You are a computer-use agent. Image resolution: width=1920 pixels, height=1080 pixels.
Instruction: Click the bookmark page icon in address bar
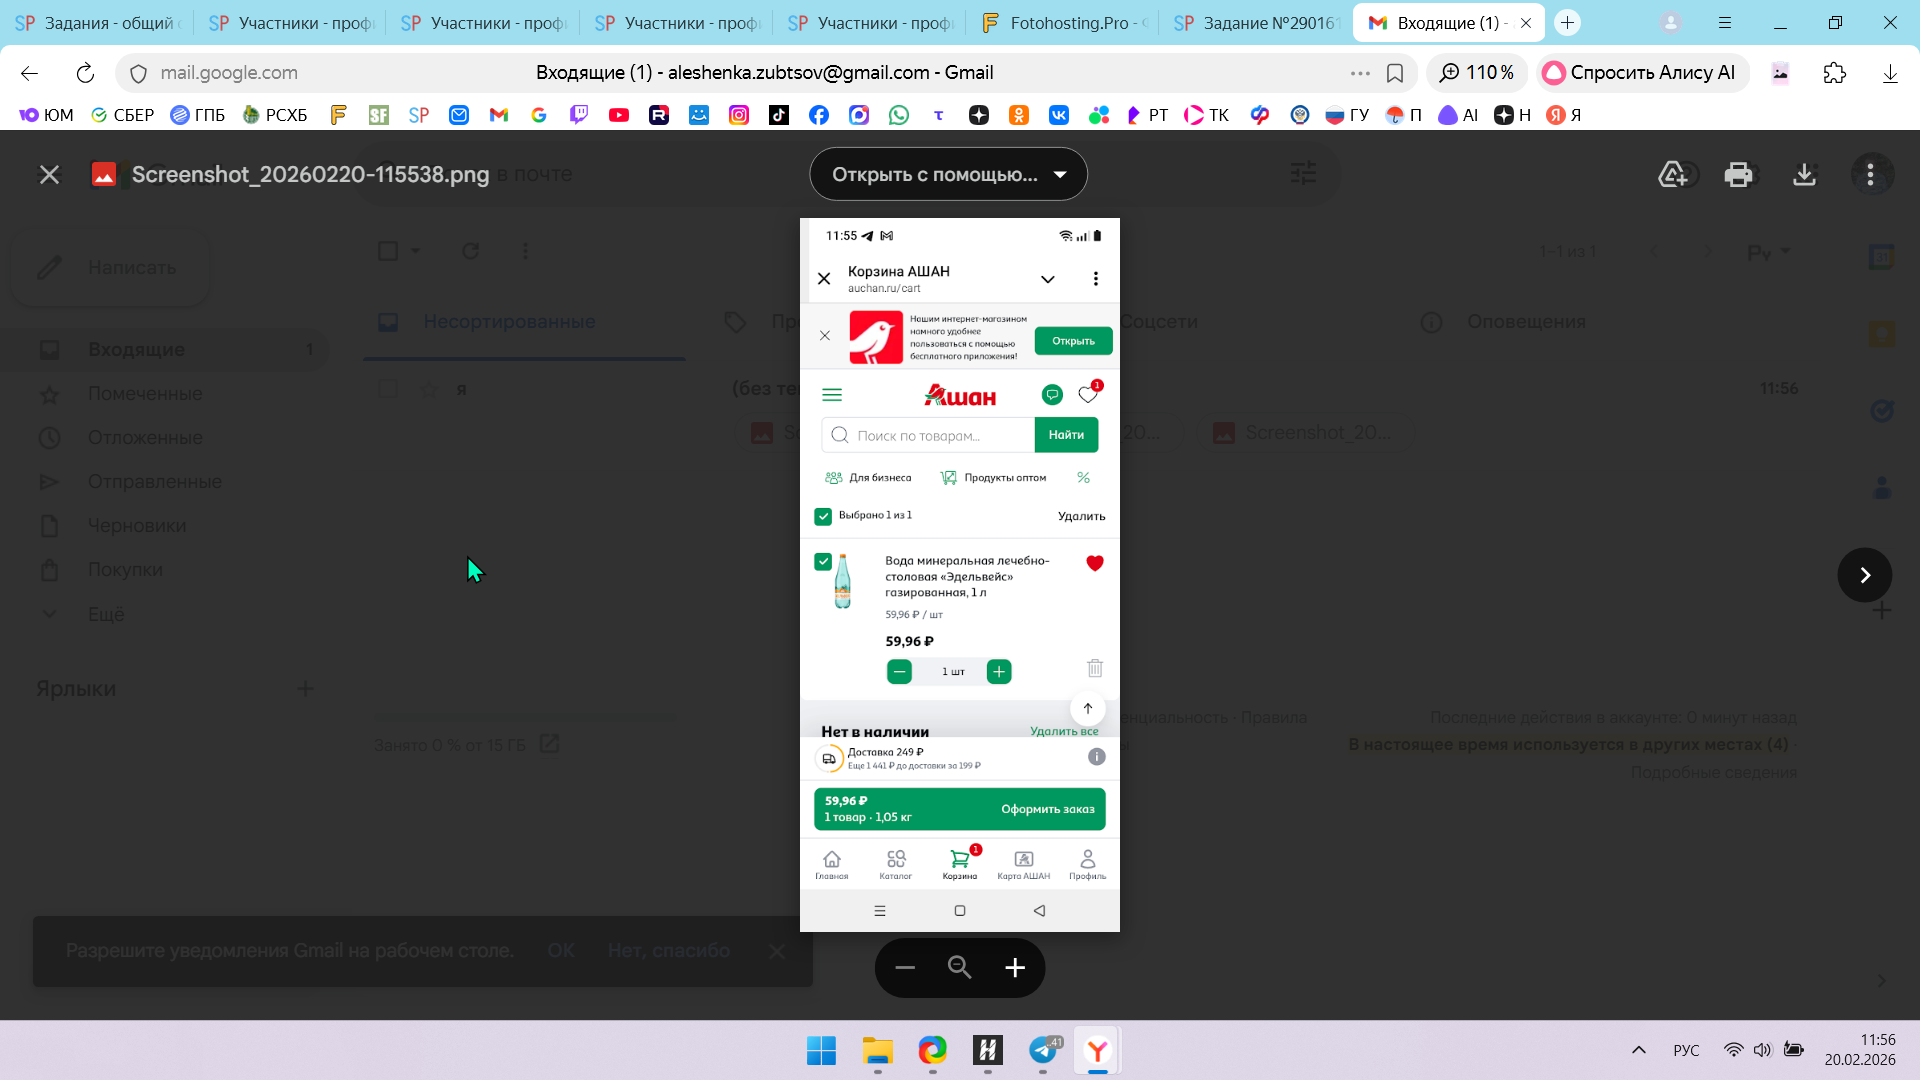click(x=1395, y=73)
